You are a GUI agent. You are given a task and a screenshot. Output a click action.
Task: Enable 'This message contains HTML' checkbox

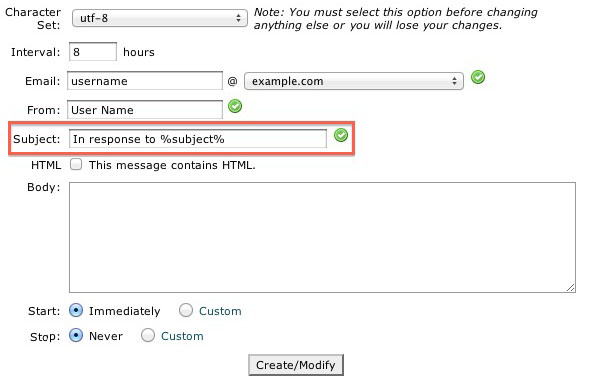pos(76,164)
